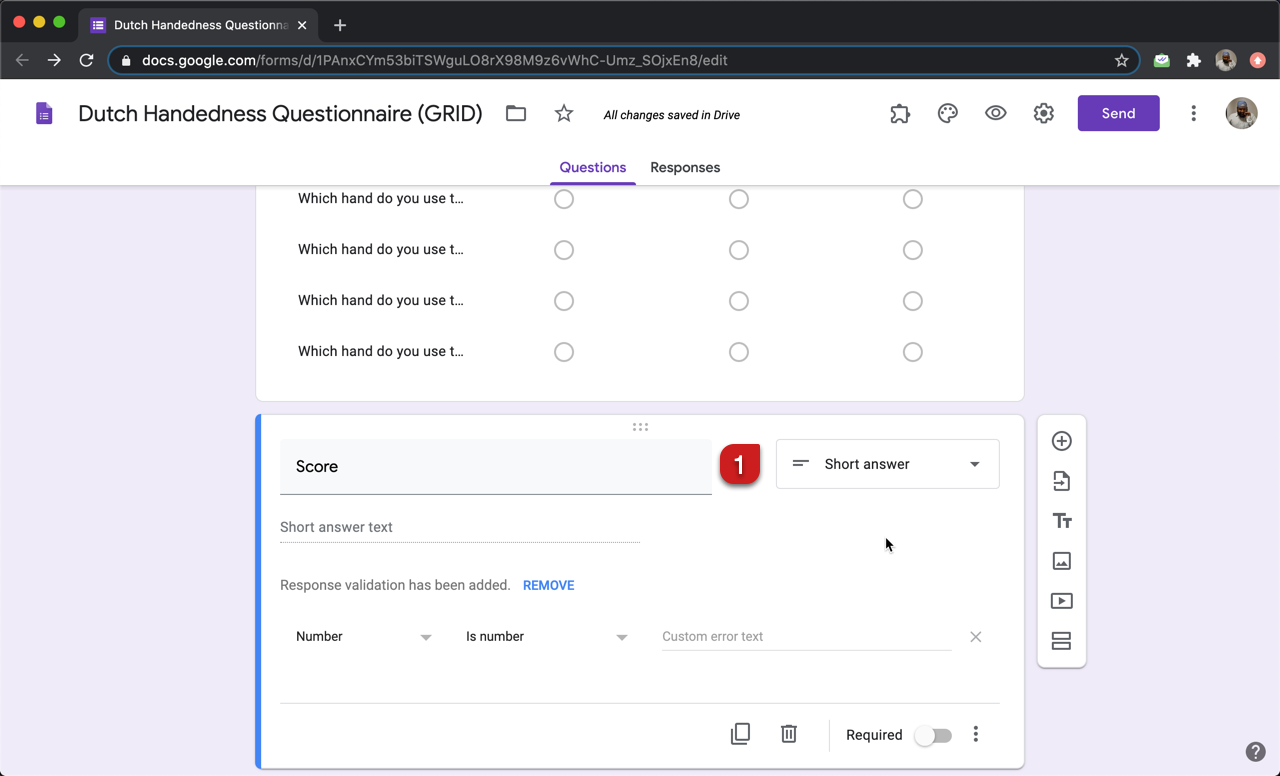The width and height of the screenshot is (1280, 776).
Task: Add title and description from sidebar
Action: click(1061, 521)
